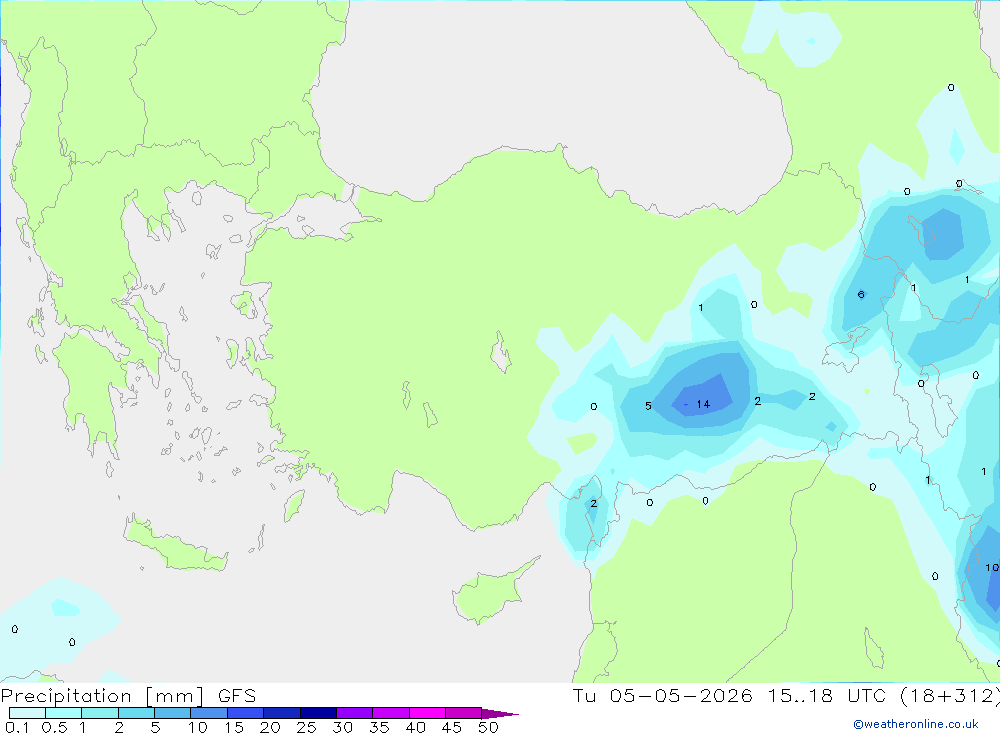
Task: Select the 45–50 mm magenta legend swatch
Action: click(x=463, y=713)
